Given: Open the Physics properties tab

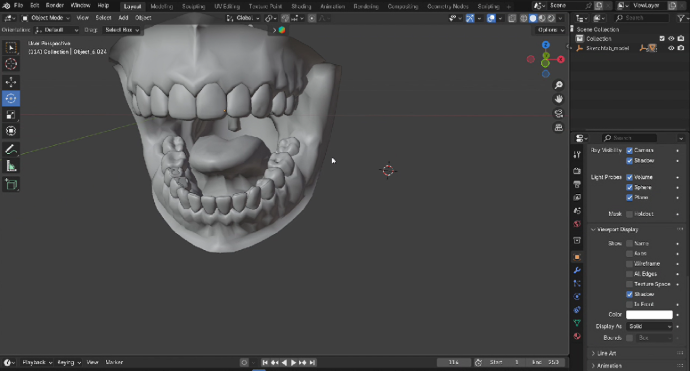Looking at the screenshot, I should tap(577, 297).
